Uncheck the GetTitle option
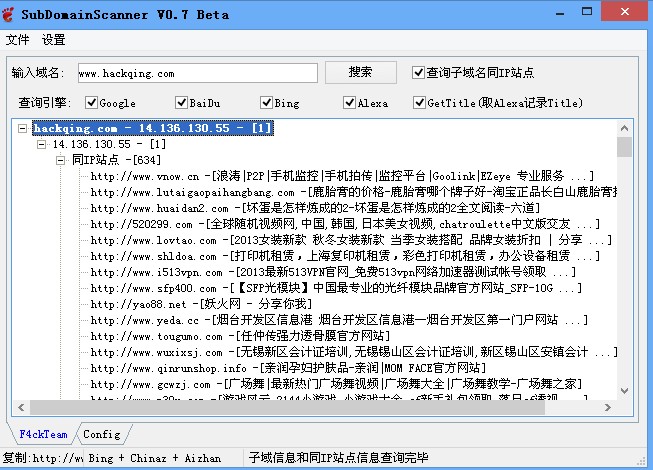 point(419,102)
